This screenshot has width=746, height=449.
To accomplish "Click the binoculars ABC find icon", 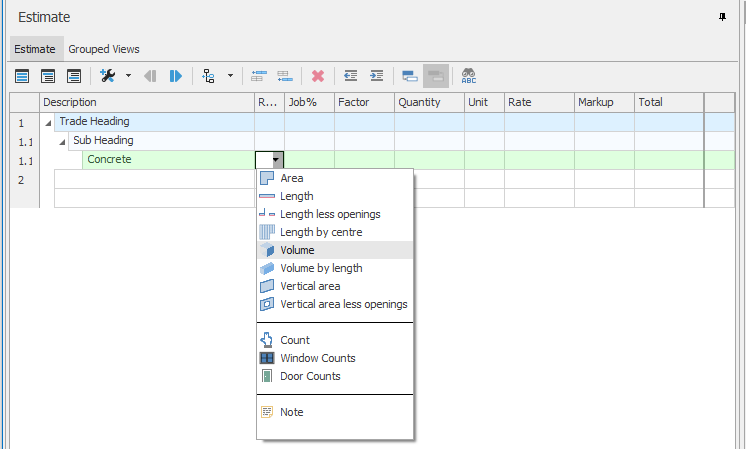I will [x=468, y=76].
